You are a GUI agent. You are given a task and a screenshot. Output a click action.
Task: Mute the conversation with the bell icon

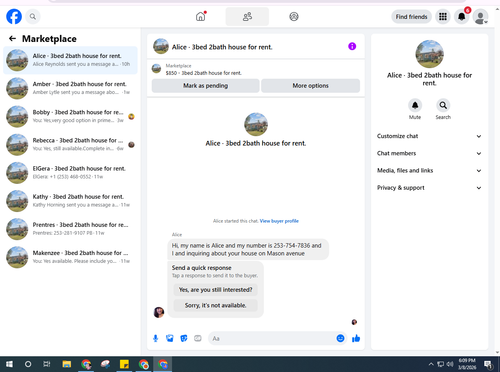point(415,105)
